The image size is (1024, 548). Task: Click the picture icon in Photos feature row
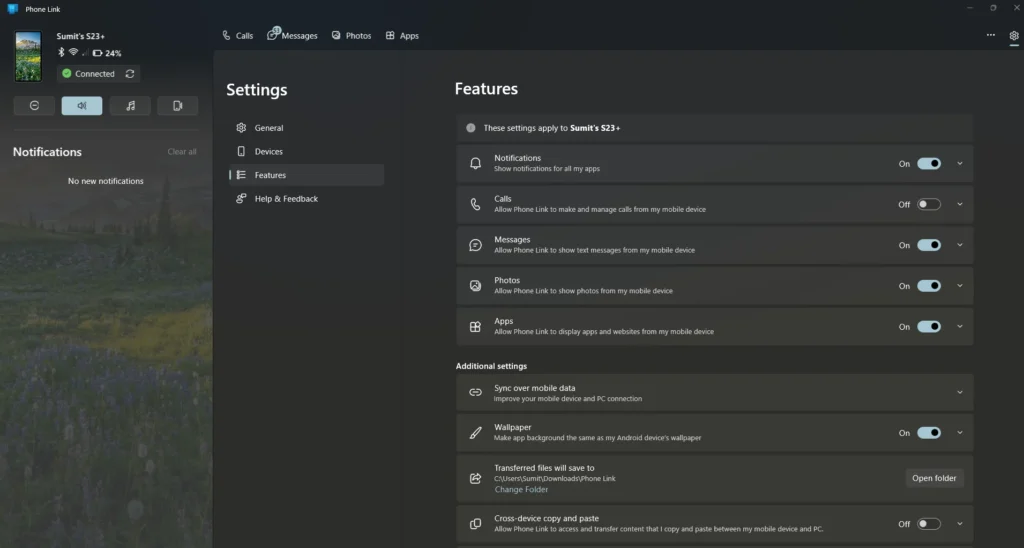(x=475, y=286)
